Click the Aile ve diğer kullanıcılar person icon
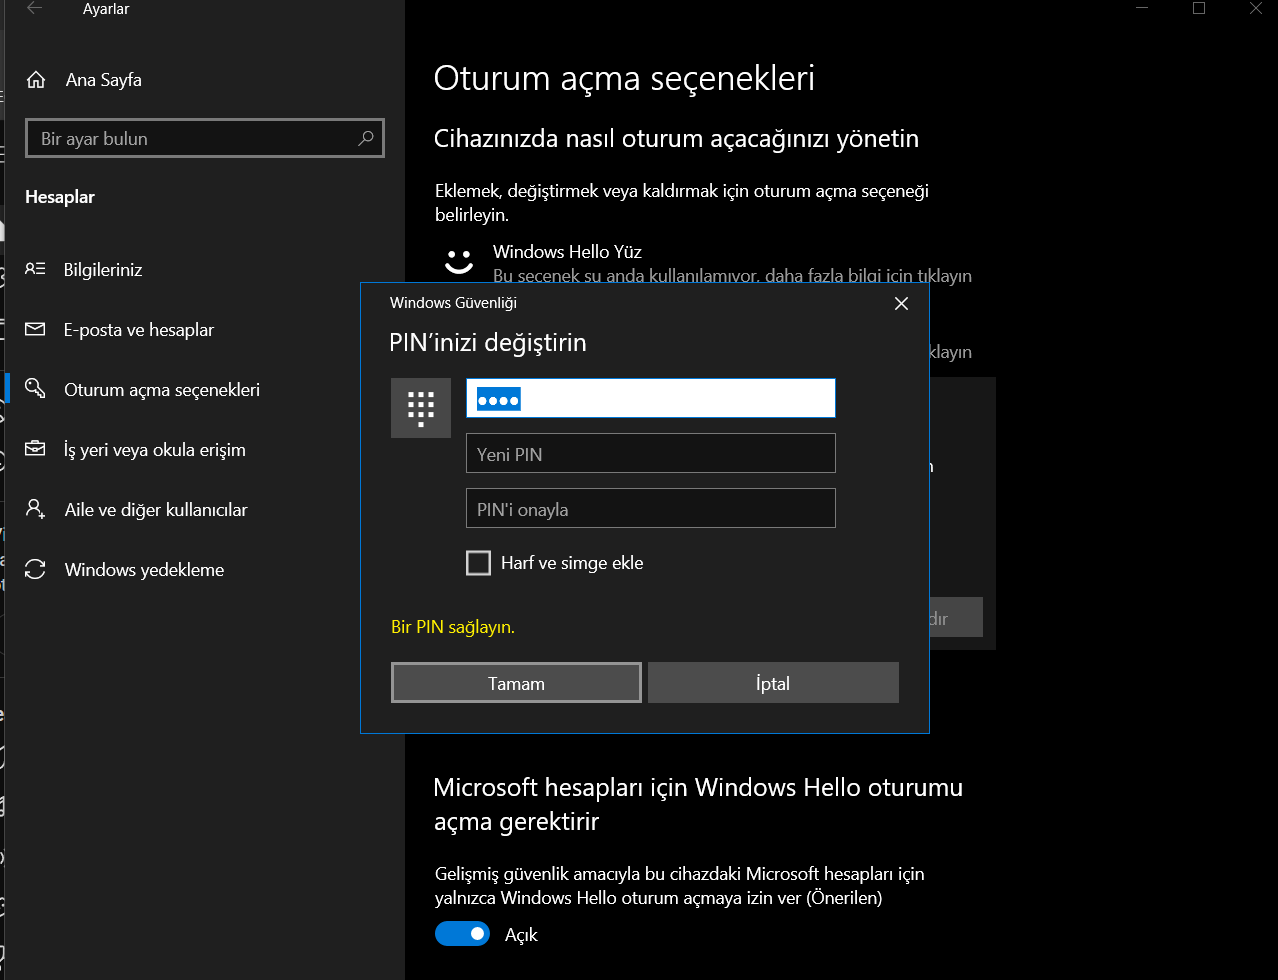The image size is (1278, 980). point(35,509)
